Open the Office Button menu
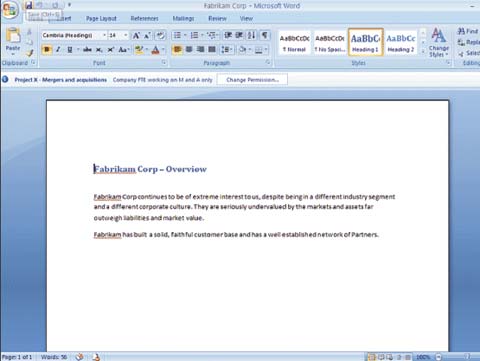 point(10,10)
